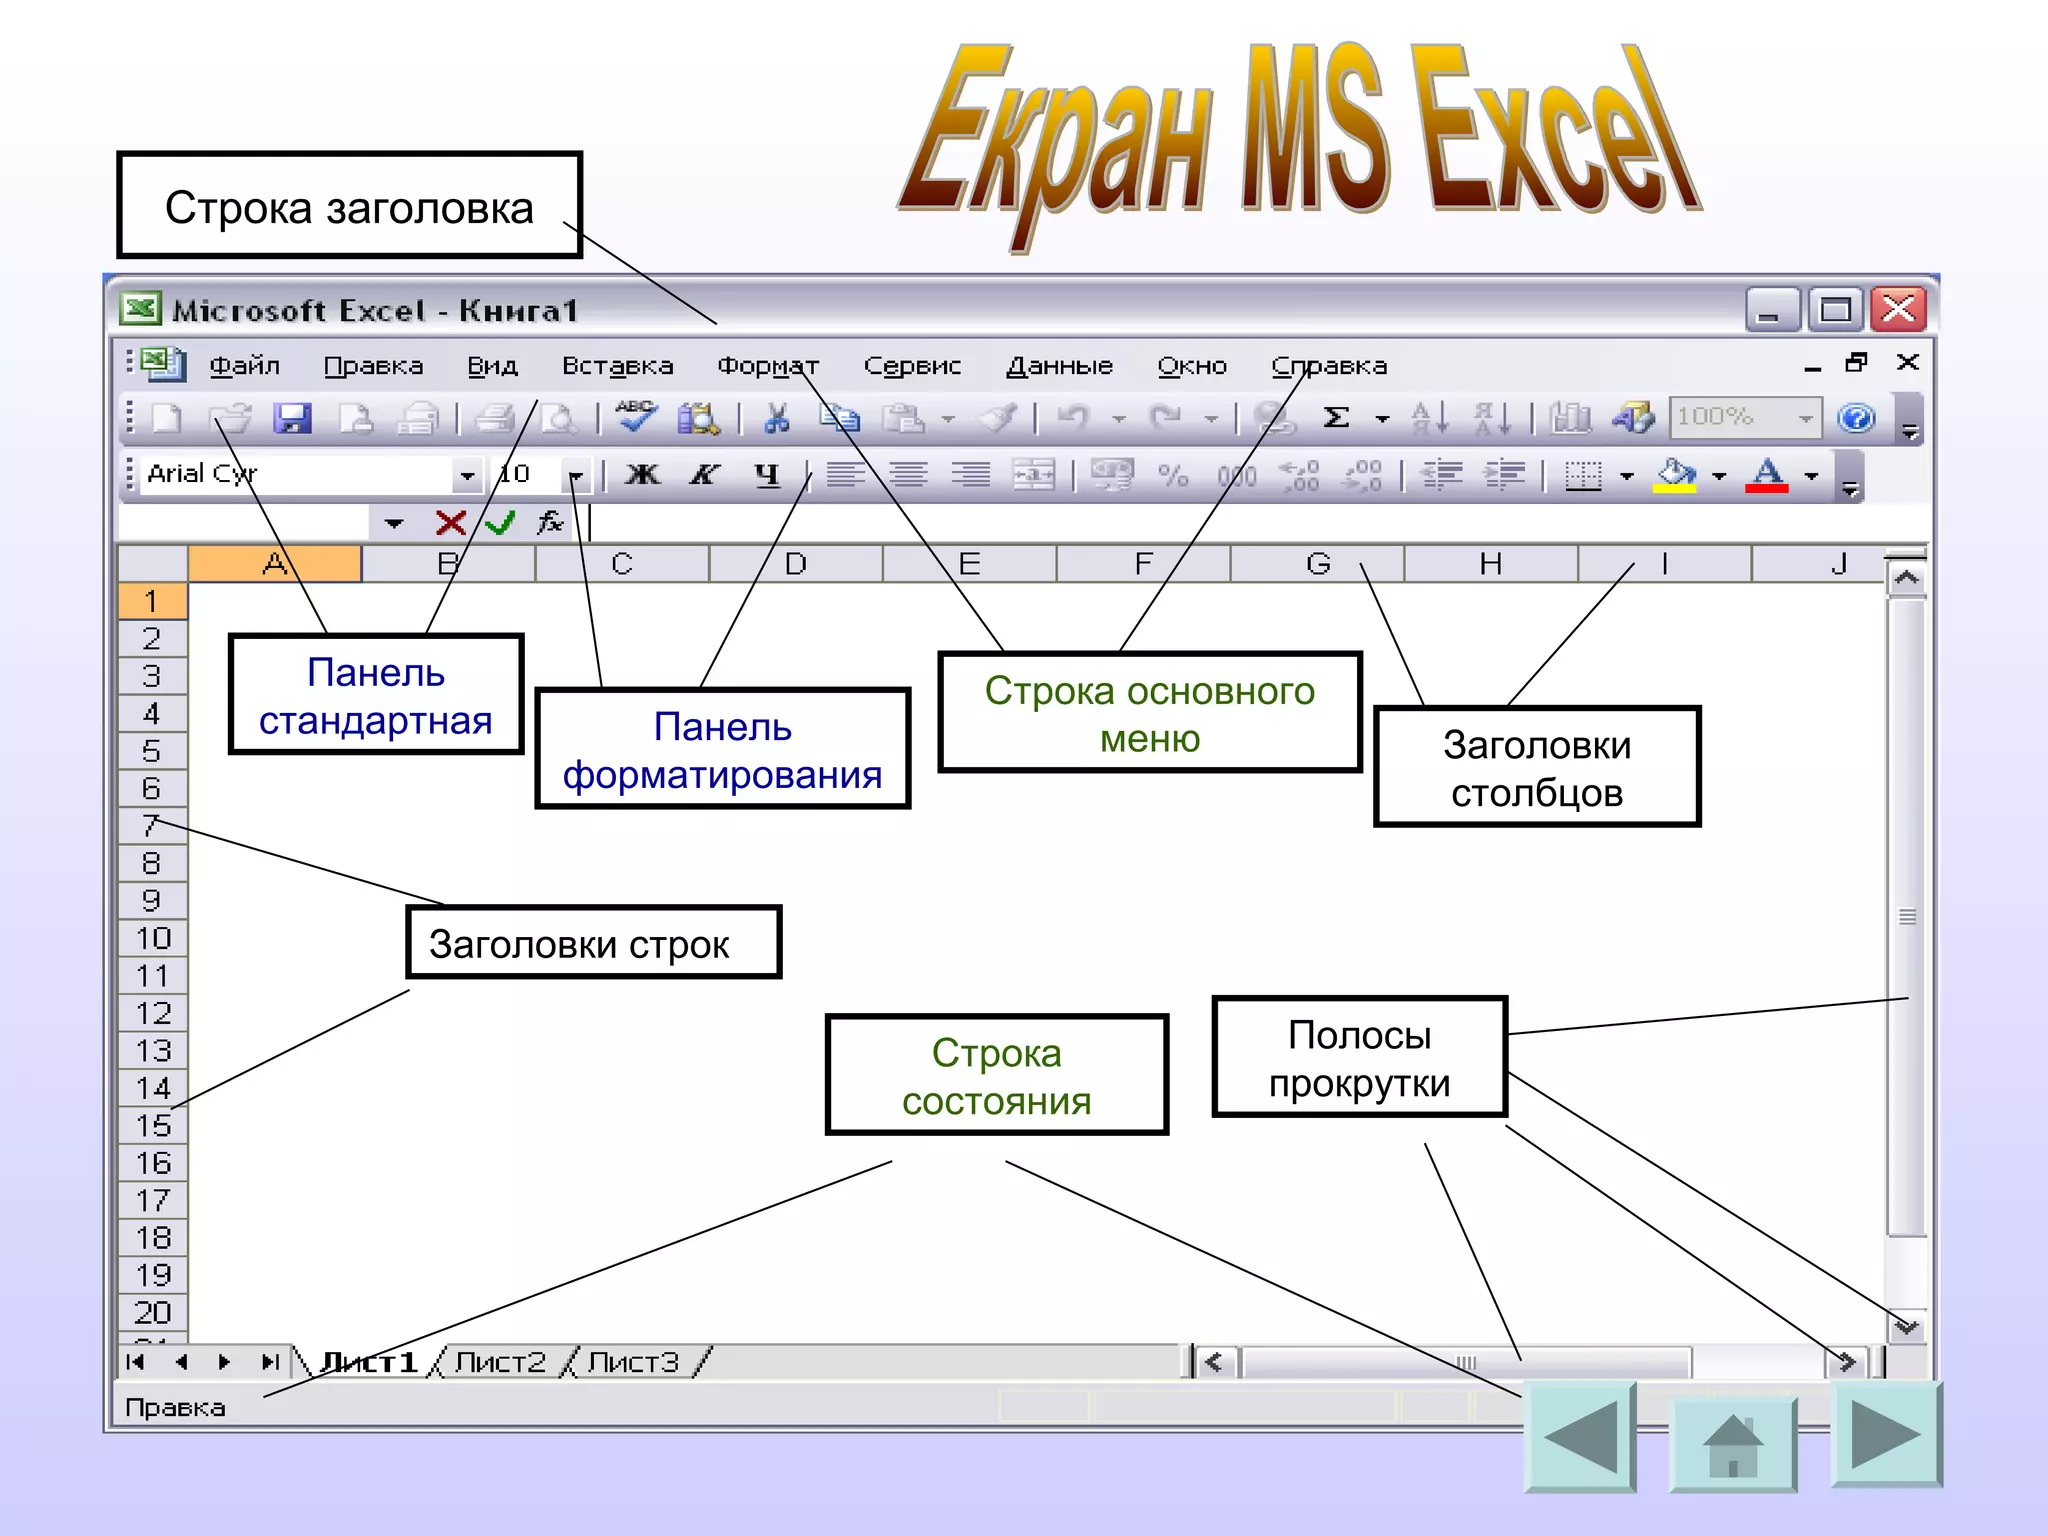Select column header D
This screenshot has height=1536, width=2048.
(795, 564)
